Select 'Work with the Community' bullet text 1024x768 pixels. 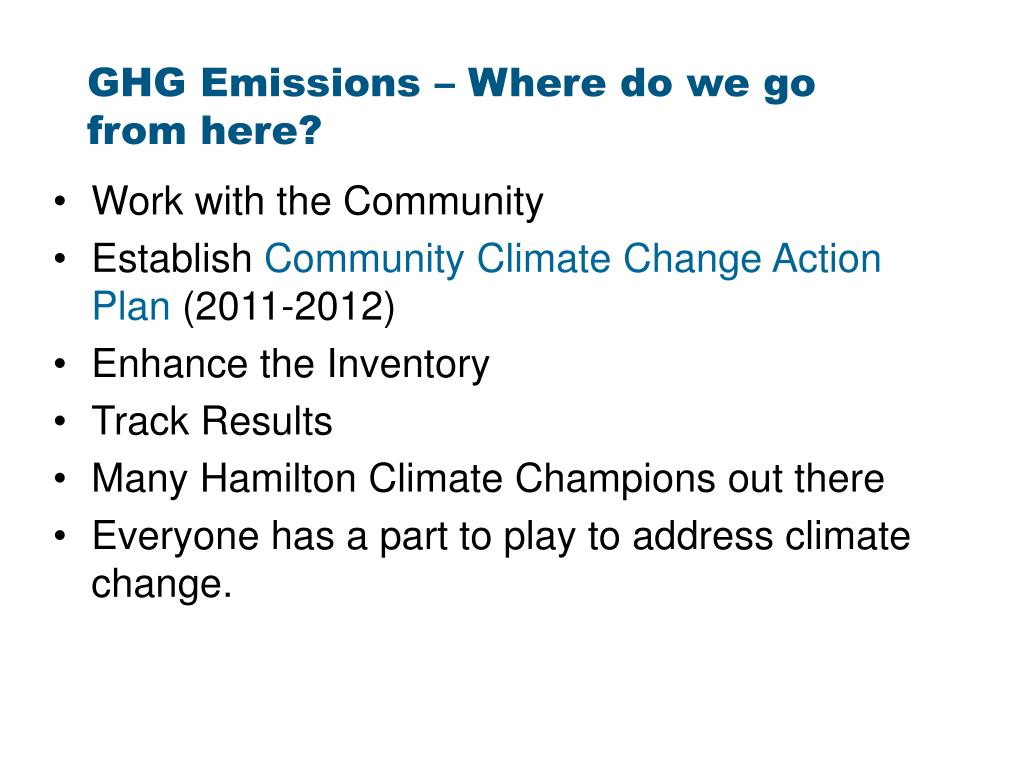point(317,201)
